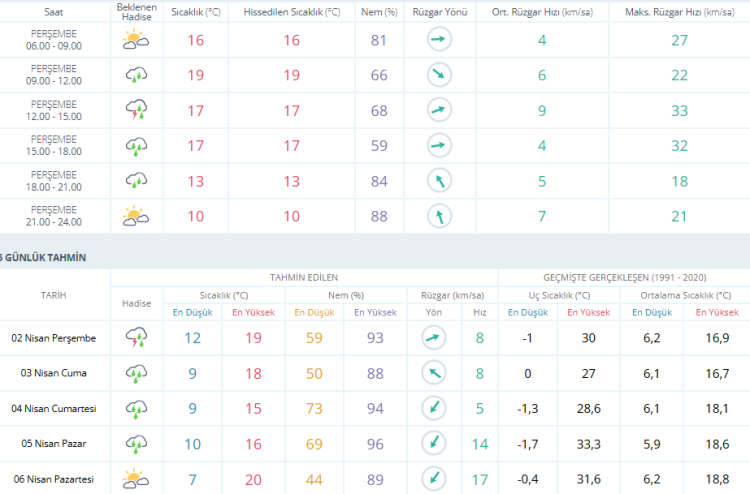Click the rain cloud icon for 15.00-18.00
This screenshot has height=494, width=750.
pyautogui.click(x=136, y=146)
